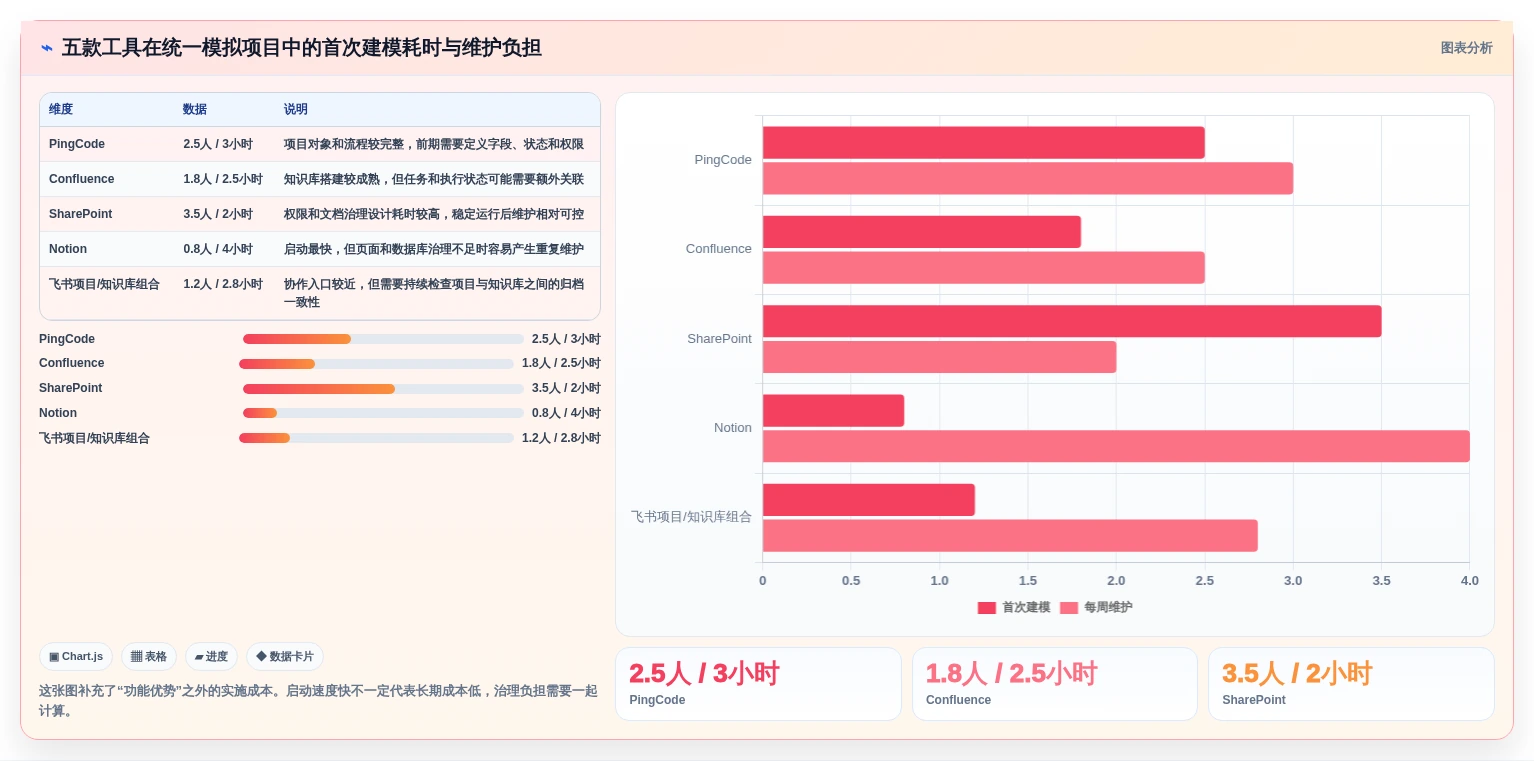Click the SharePoint description 权限和文档治理 cell
This screenshot has height=761, width=1534.
pyautogui.click(x=434, y=214)
